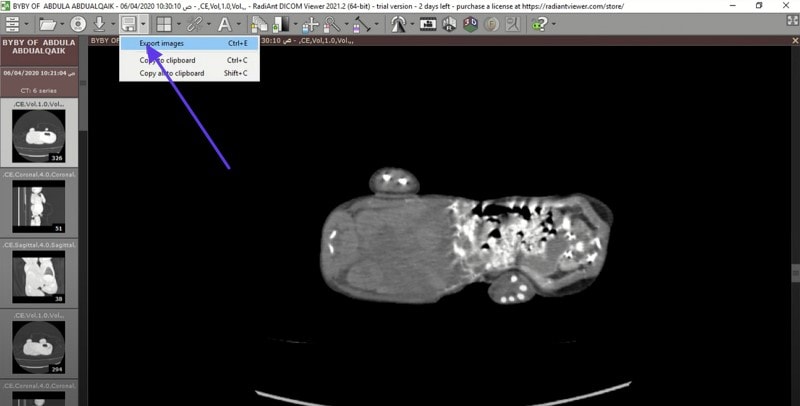Choose 'Copy to clipboard' menu entry
800x406 pixels.
pyautogui.click(x=189, y=60)
